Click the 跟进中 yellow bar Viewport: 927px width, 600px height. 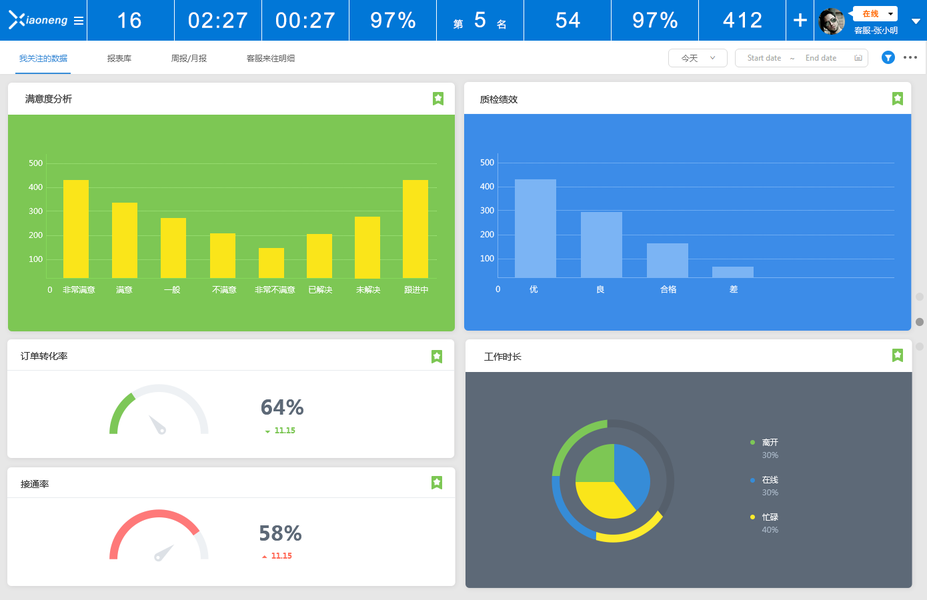416,229
